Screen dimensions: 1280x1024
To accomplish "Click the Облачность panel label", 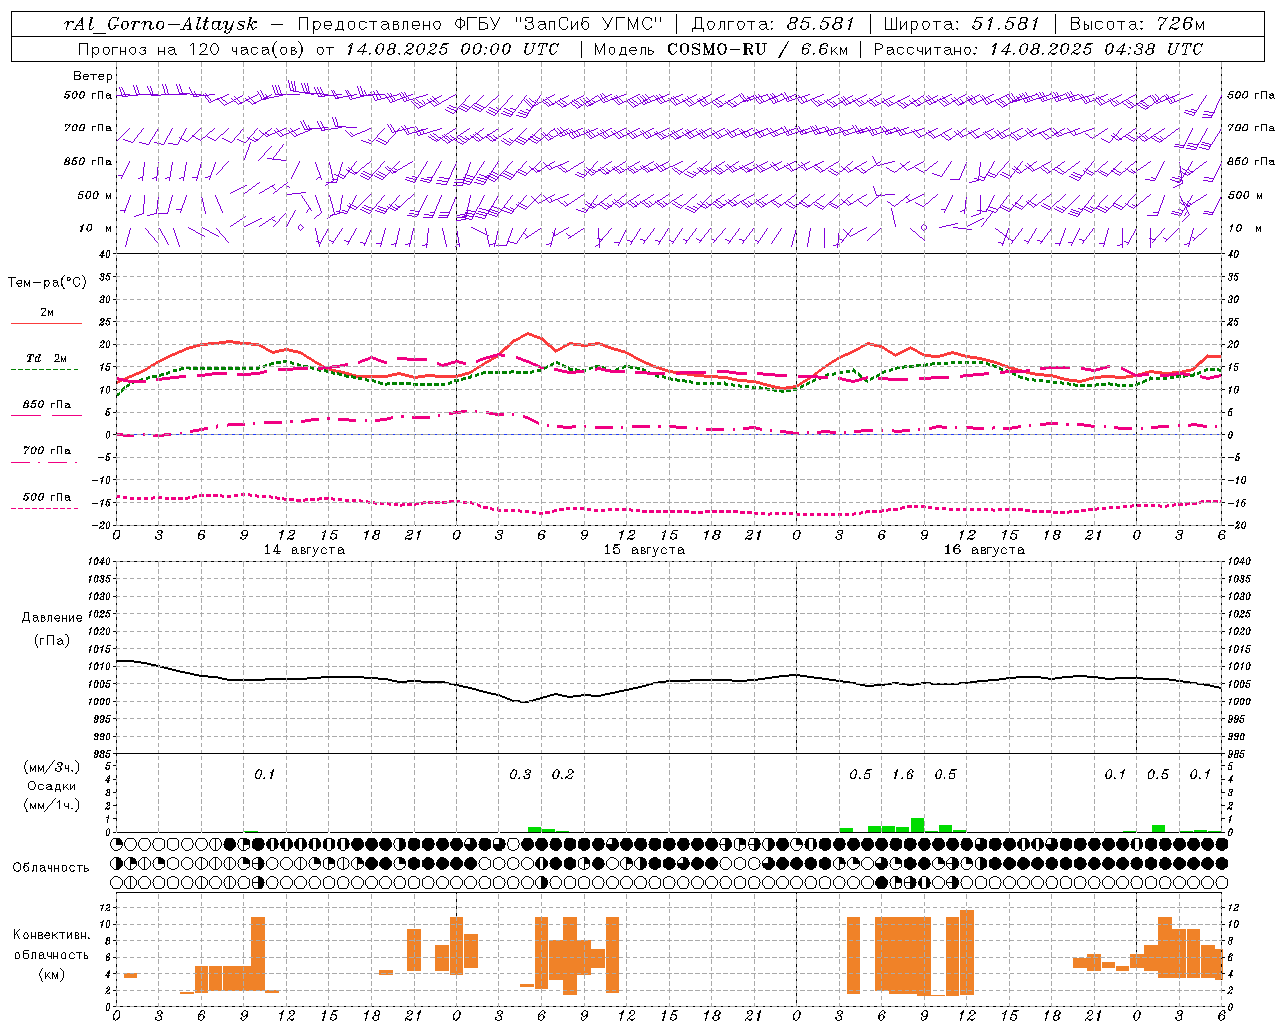I will coord(51,868).
